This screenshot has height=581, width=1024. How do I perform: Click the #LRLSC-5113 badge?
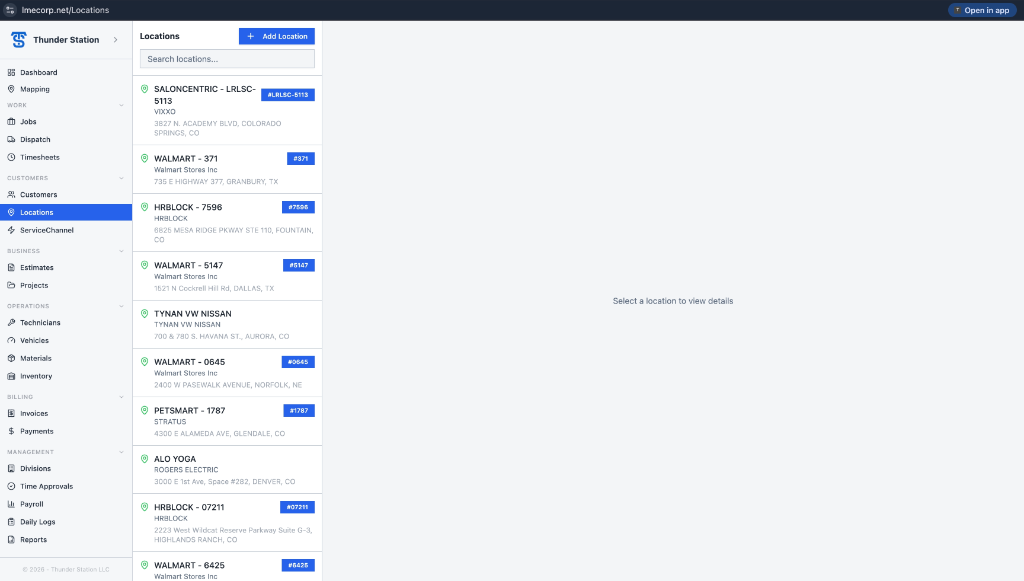288,95
